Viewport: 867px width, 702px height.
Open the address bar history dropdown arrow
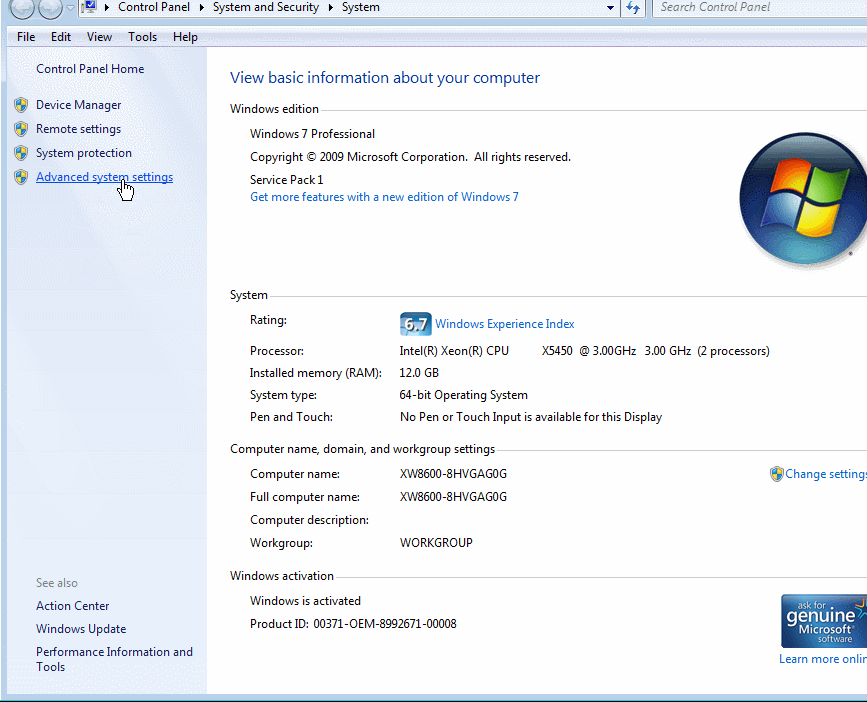pyautogui.click(x=611, y=8)
